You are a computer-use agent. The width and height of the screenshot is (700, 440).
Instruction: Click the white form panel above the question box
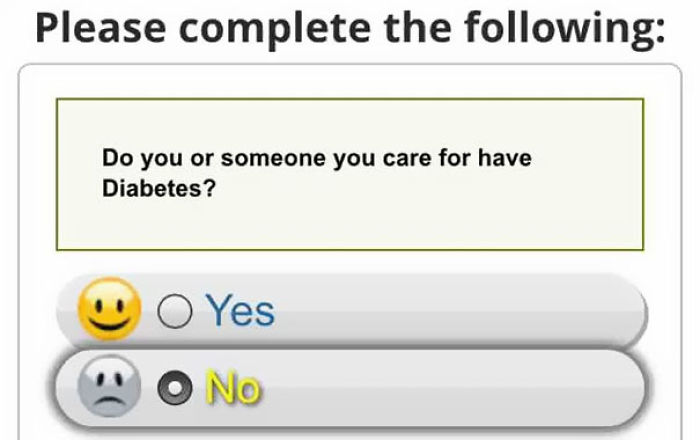click(350, 82)
